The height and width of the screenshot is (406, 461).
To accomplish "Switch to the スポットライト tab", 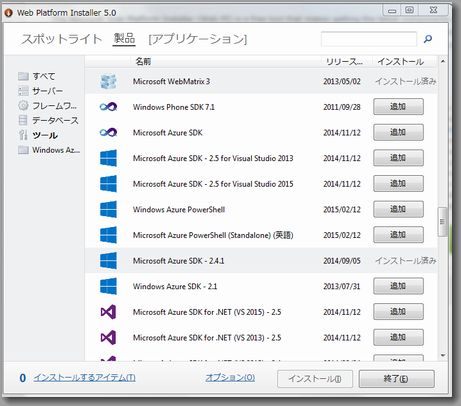I will coord(61,39).
